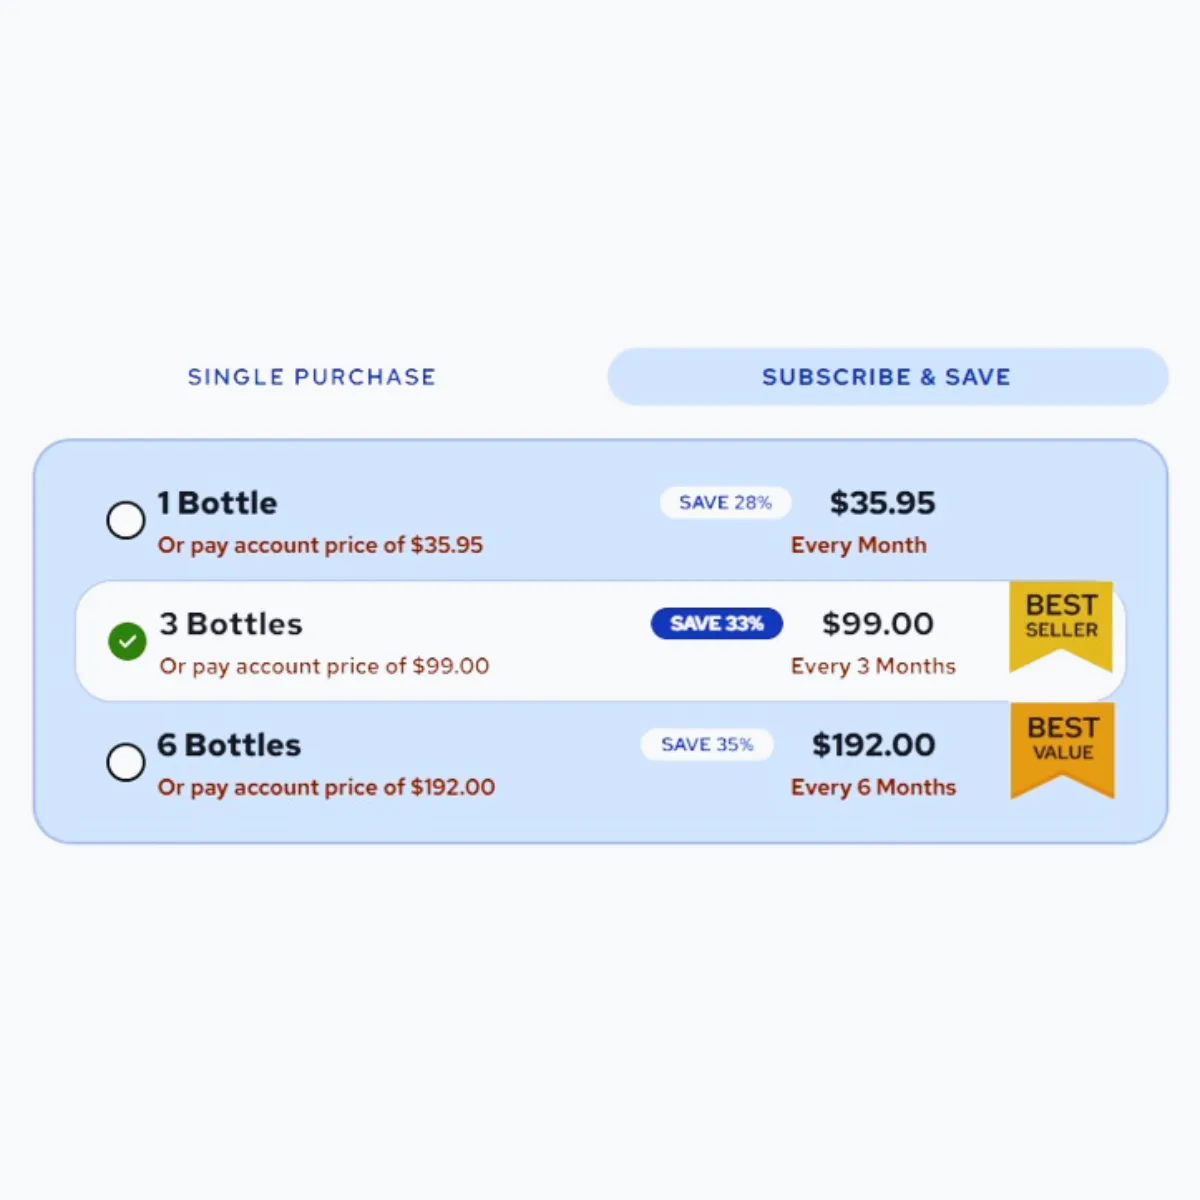Switch to the Single Purchase tab
Viewport: 1200px width, 1200px height.
[x=312, y=377]
